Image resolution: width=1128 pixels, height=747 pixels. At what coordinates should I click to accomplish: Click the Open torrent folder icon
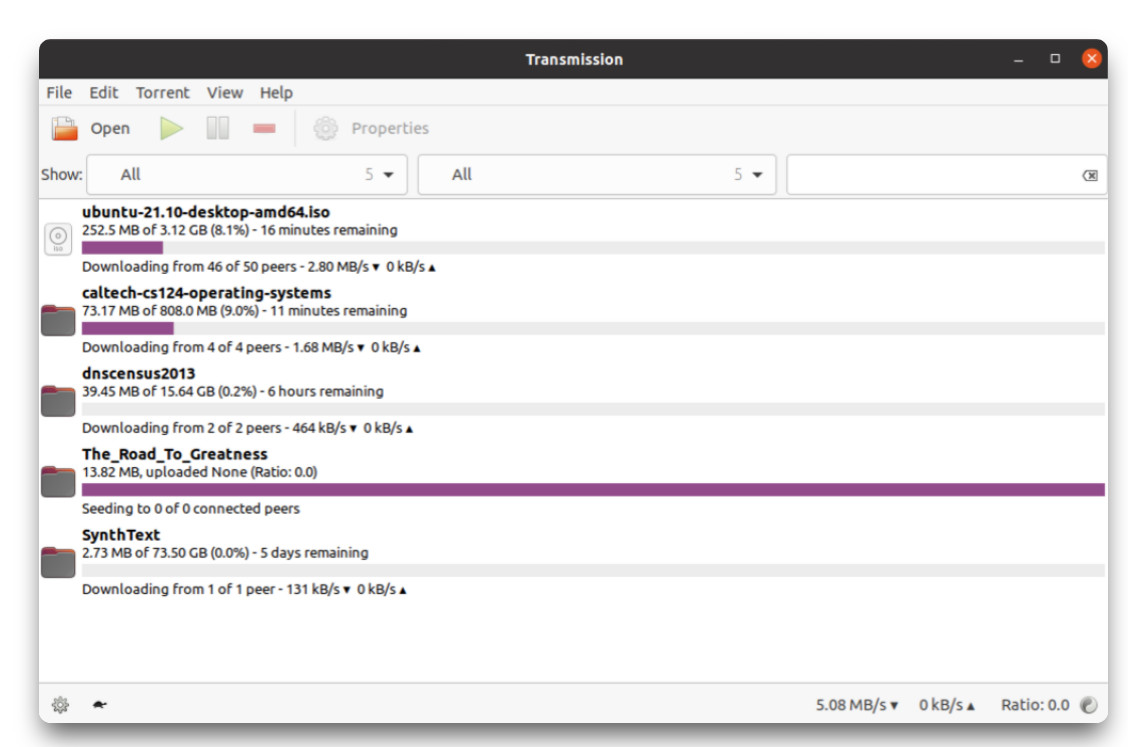coord(65,128)
